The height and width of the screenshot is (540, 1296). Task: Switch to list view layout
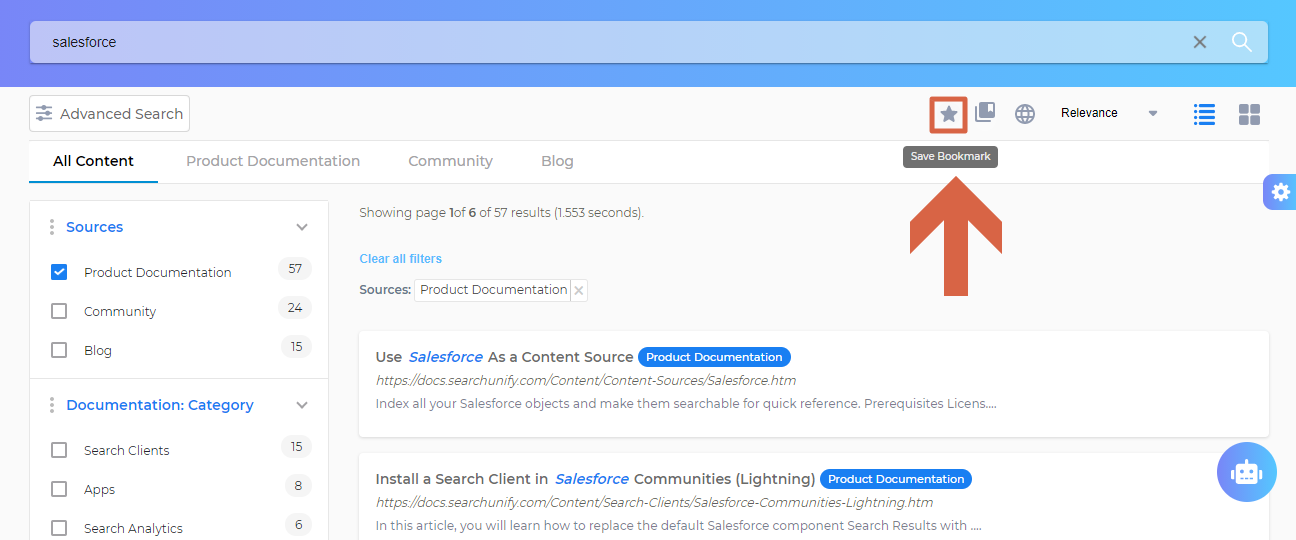click(1204, 114)
